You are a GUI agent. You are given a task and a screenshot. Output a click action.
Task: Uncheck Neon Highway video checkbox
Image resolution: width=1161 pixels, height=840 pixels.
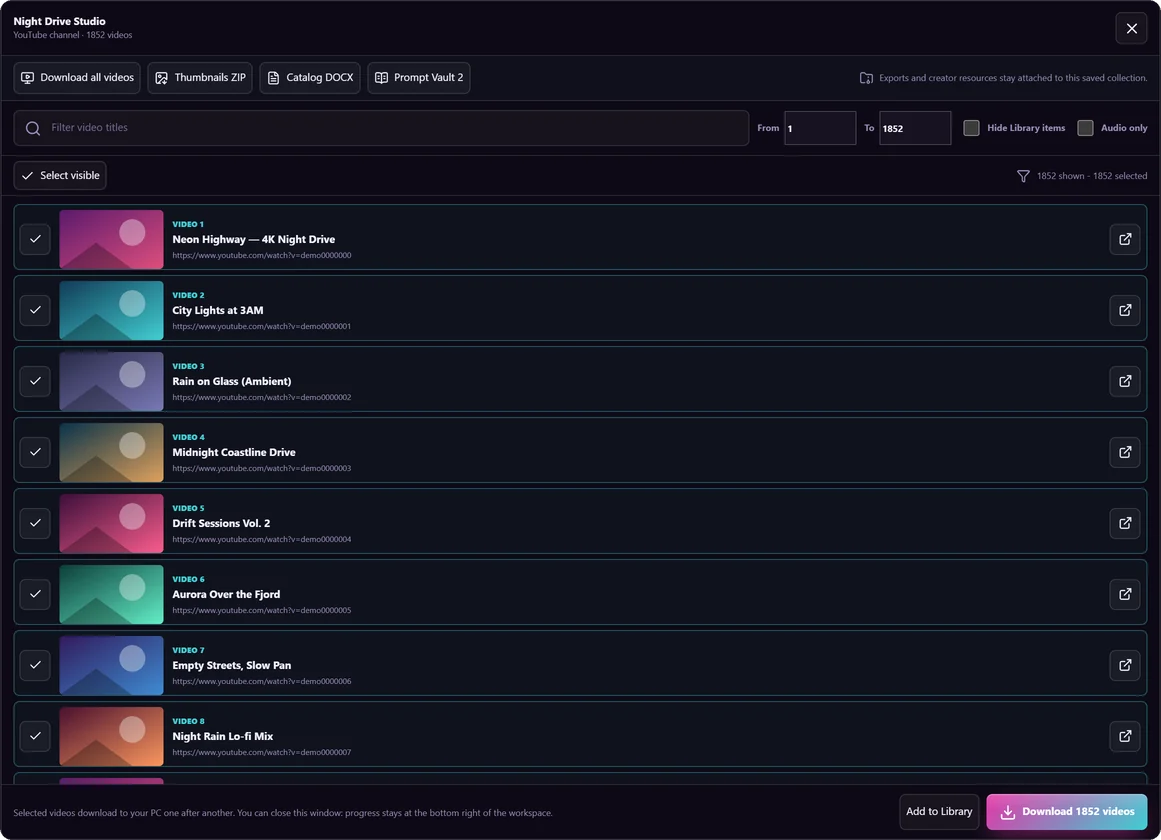point(35,239)
